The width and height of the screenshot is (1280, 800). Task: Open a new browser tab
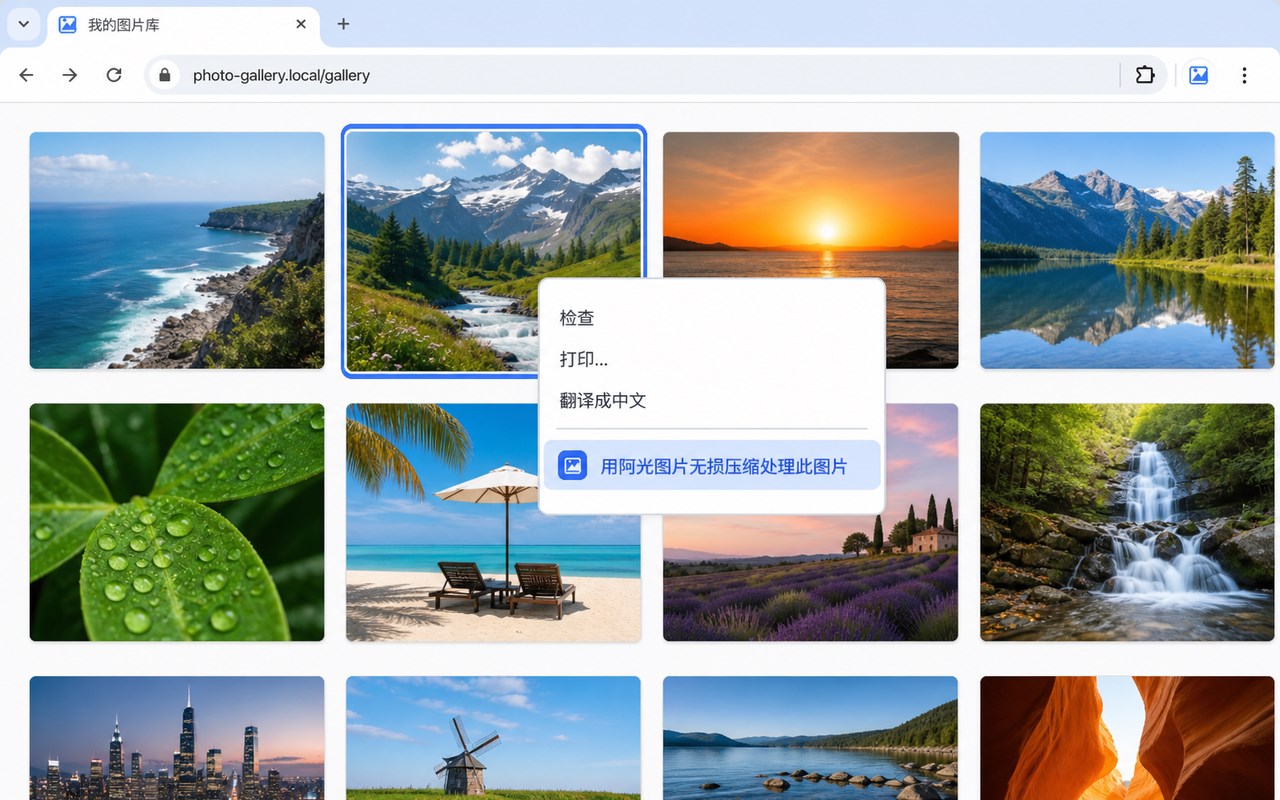click(x=343, y=24)
